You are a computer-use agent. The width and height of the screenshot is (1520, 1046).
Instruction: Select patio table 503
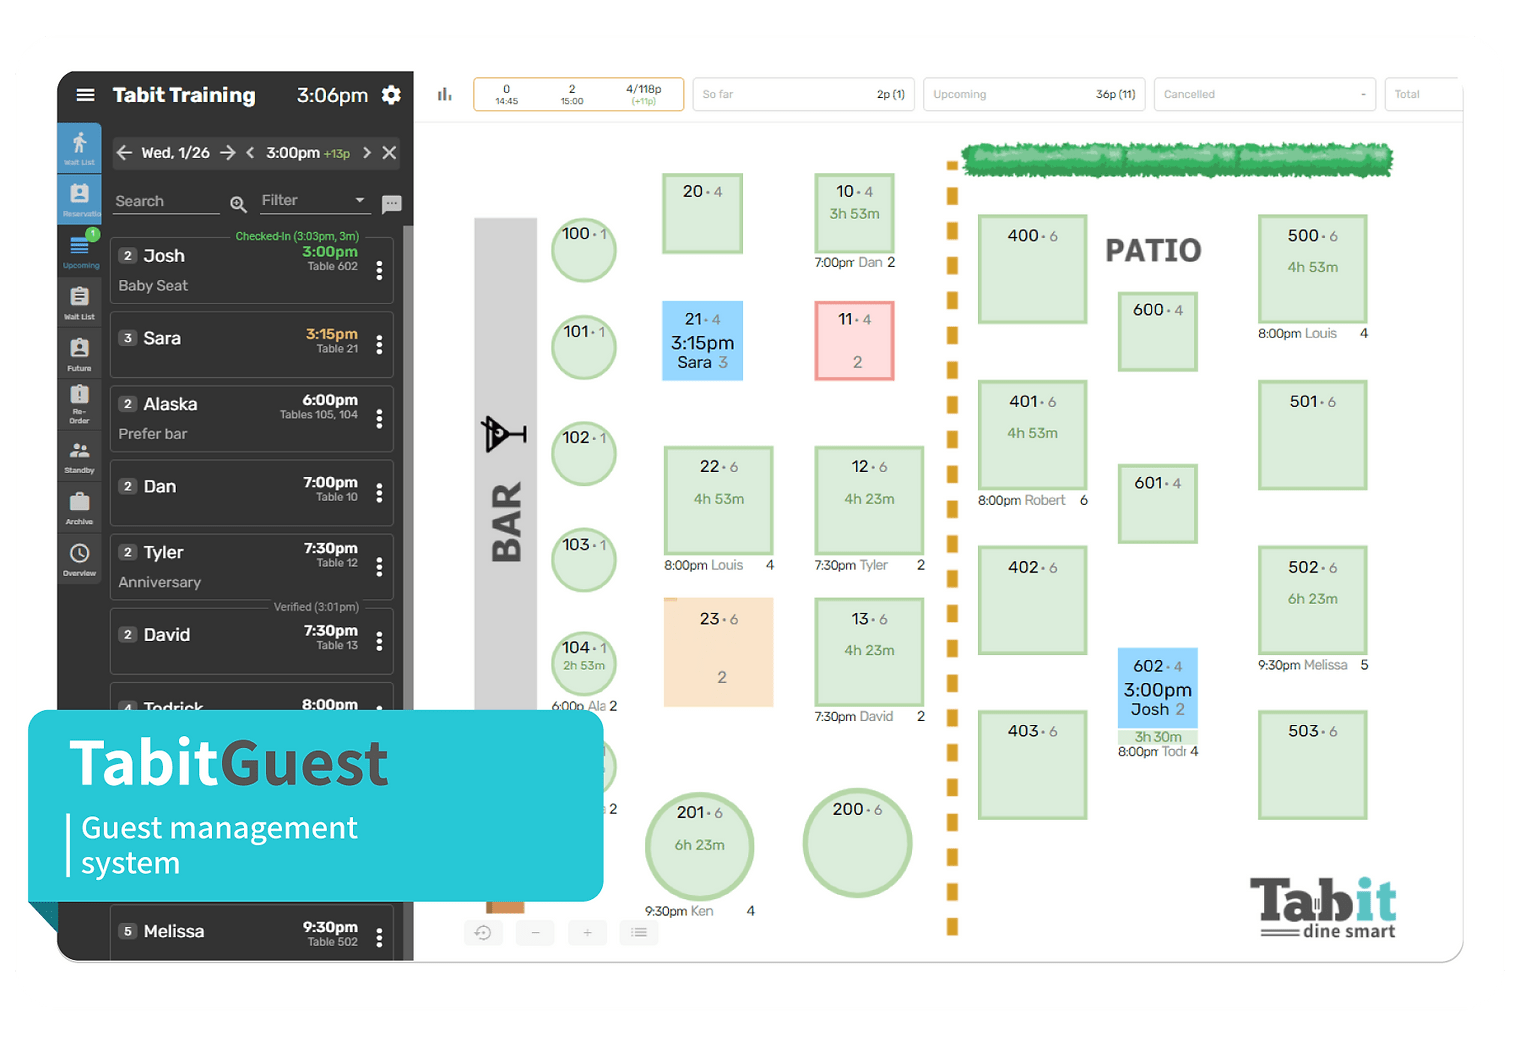tap(1312, 765)
